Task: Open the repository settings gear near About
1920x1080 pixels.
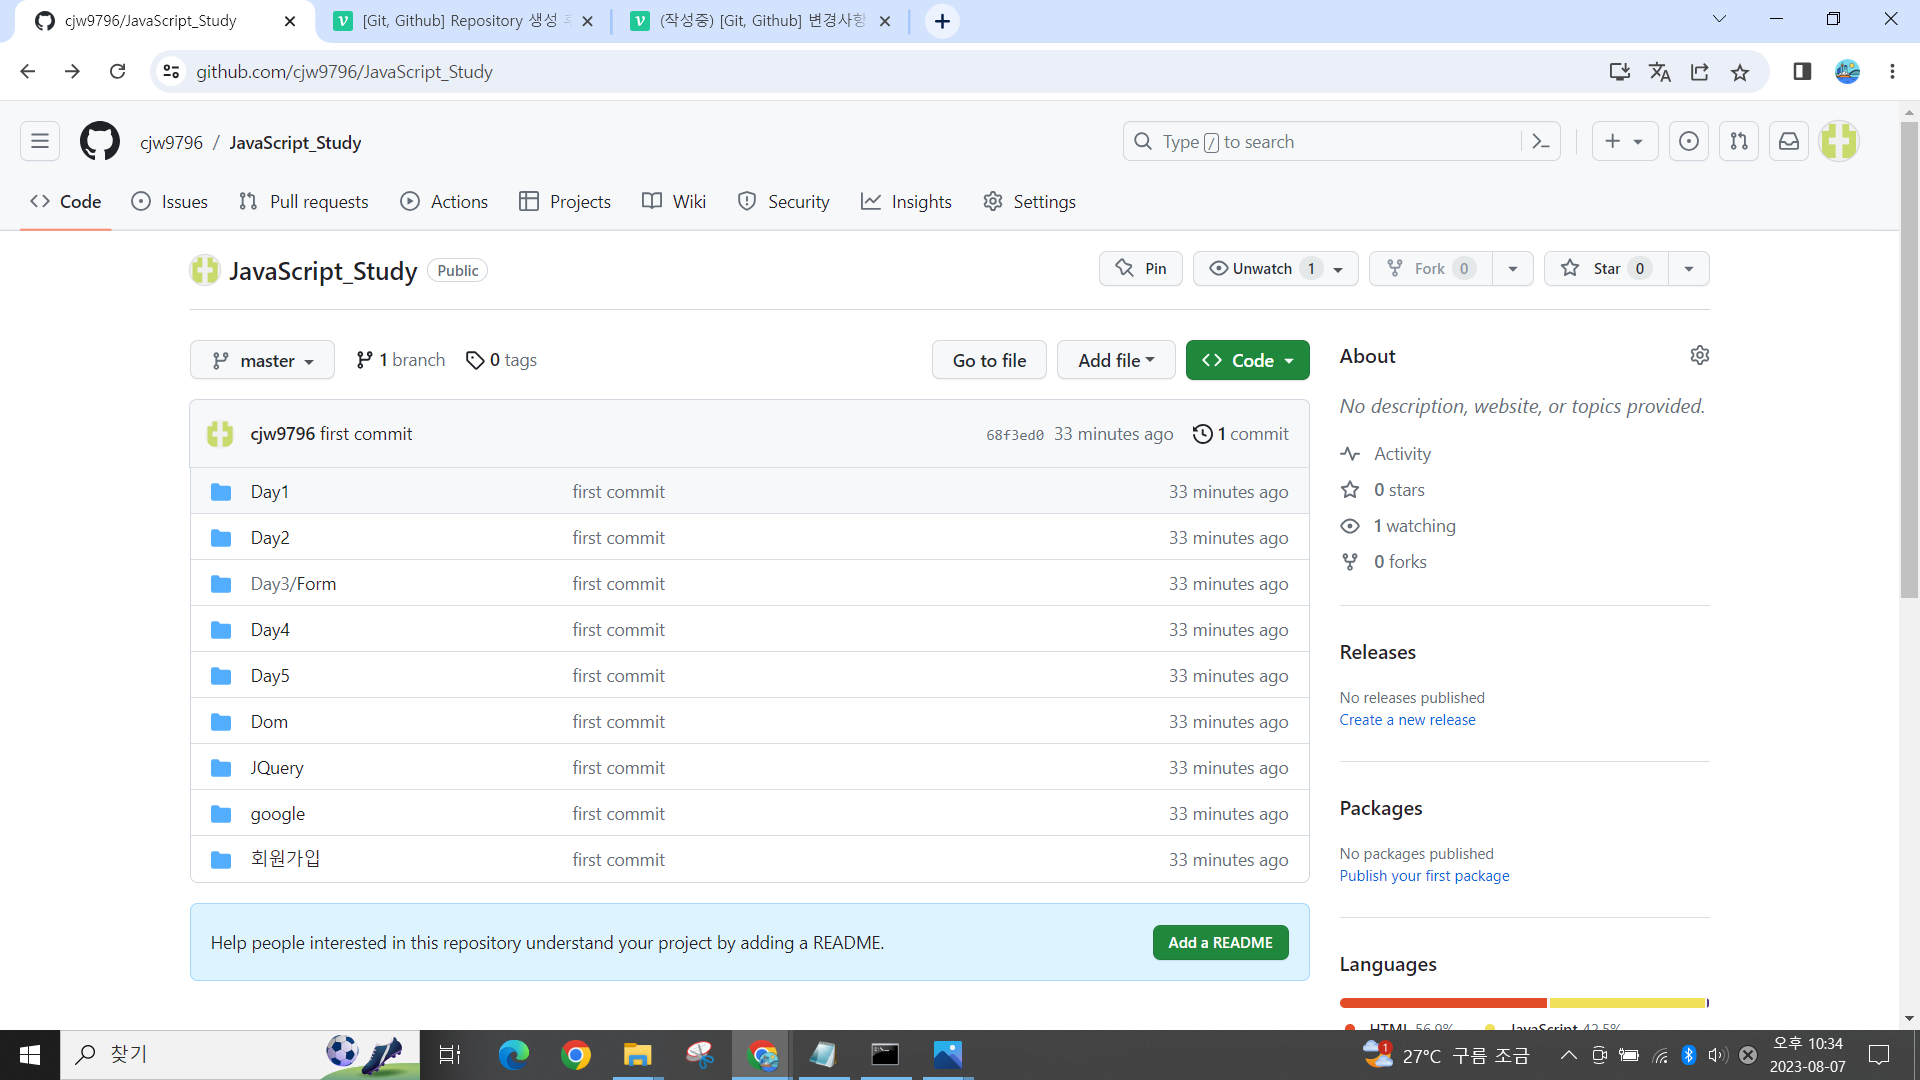Action: point(1700,355)
